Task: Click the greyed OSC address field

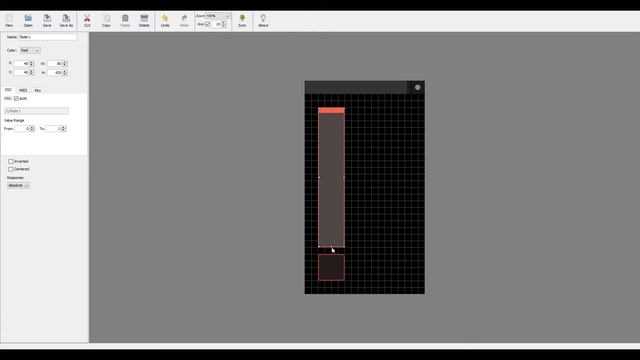Action: (x=36, y=111)
